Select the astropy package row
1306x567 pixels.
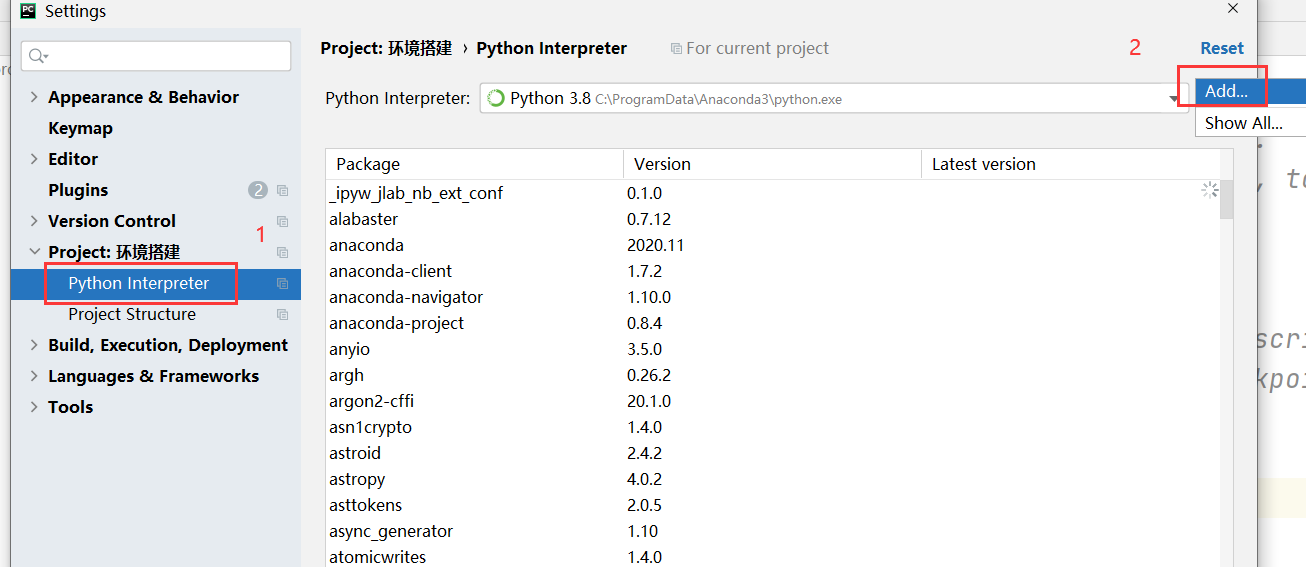pos(773,479)
